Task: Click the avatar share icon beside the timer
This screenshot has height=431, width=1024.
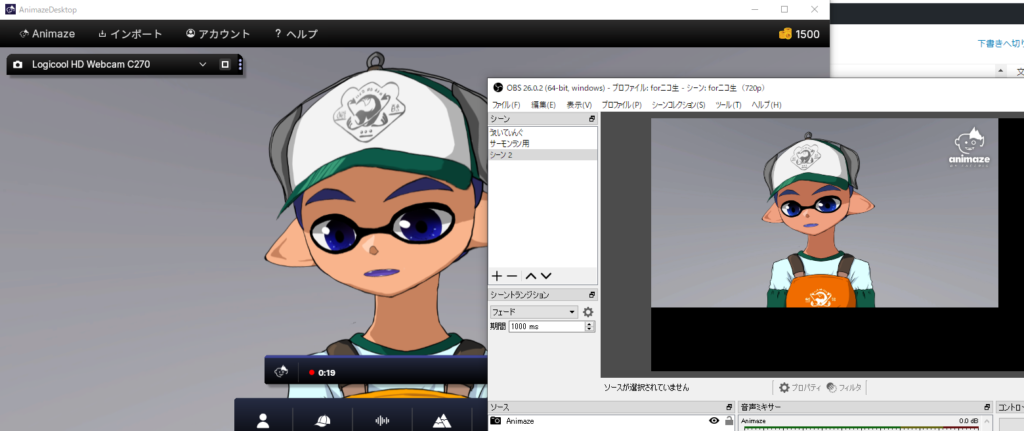Action: point(281,372)
